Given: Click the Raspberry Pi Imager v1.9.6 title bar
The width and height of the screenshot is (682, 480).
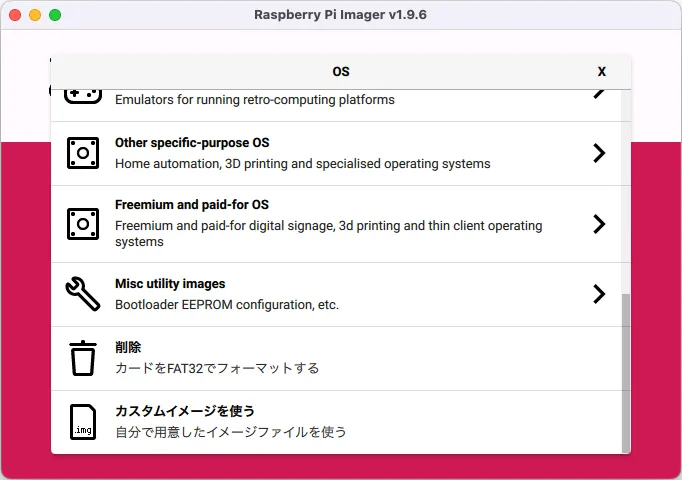Looking at the screenshot, I should 340,15.
